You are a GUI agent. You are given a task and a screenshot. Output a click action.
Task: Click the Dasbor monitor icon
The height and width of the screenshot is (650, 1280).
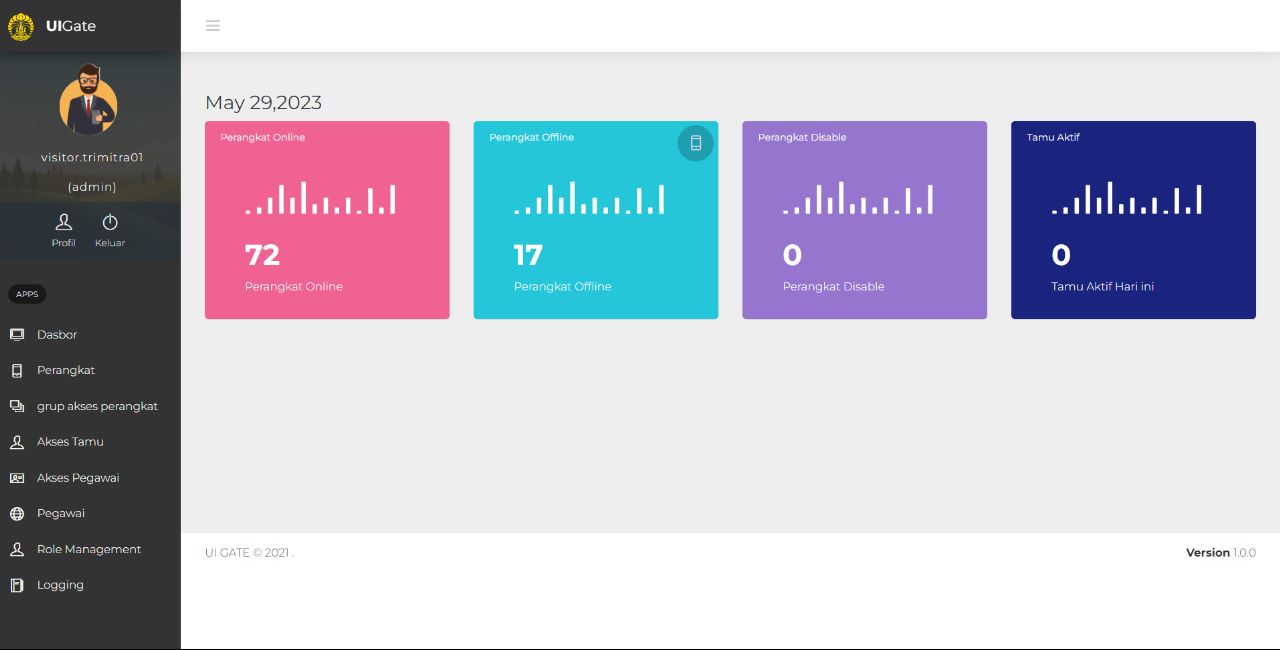(x=17, y=335)
